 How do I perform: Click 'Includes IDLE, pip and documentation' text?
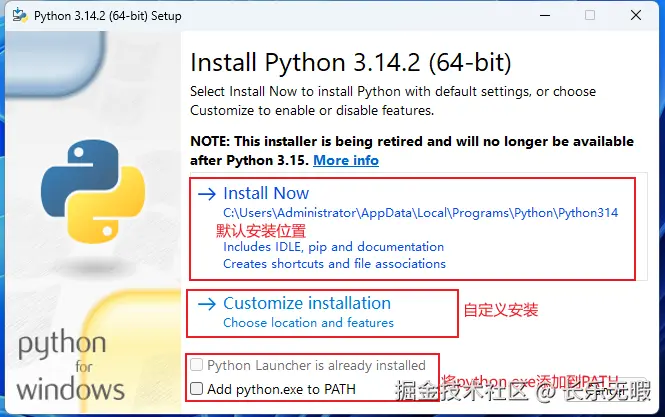point(333,246)
